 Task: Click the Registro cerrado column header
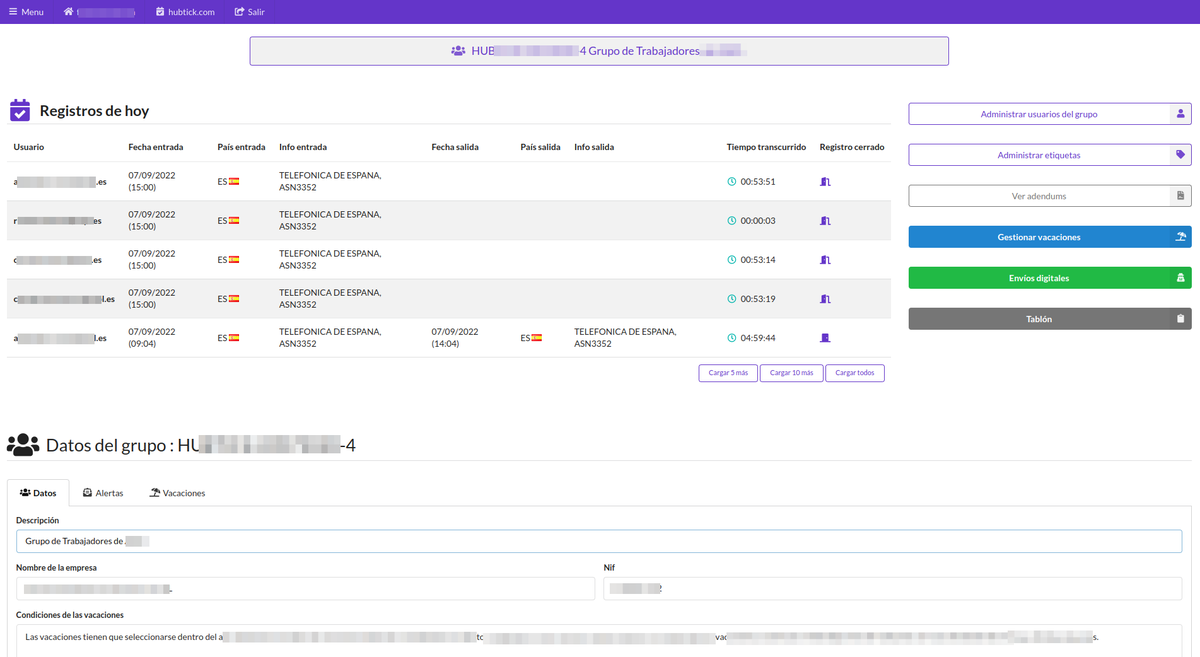coord(852,147)
